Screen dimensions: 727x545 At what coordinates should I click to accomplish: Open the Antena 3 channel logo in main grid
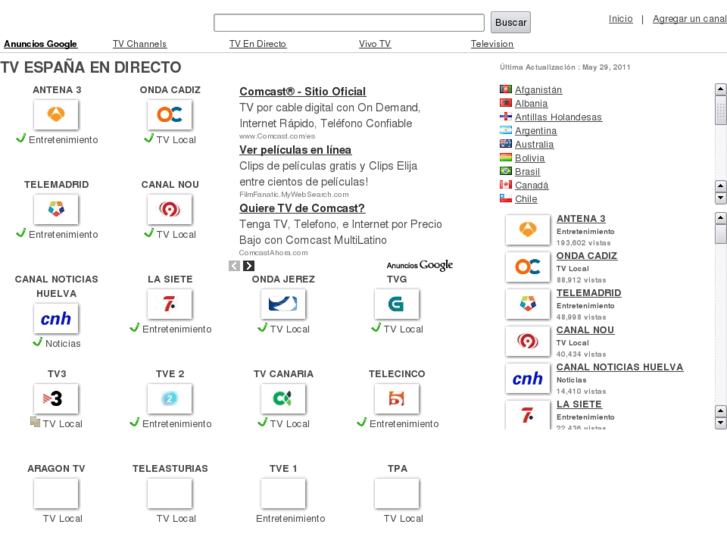point(56,115)
